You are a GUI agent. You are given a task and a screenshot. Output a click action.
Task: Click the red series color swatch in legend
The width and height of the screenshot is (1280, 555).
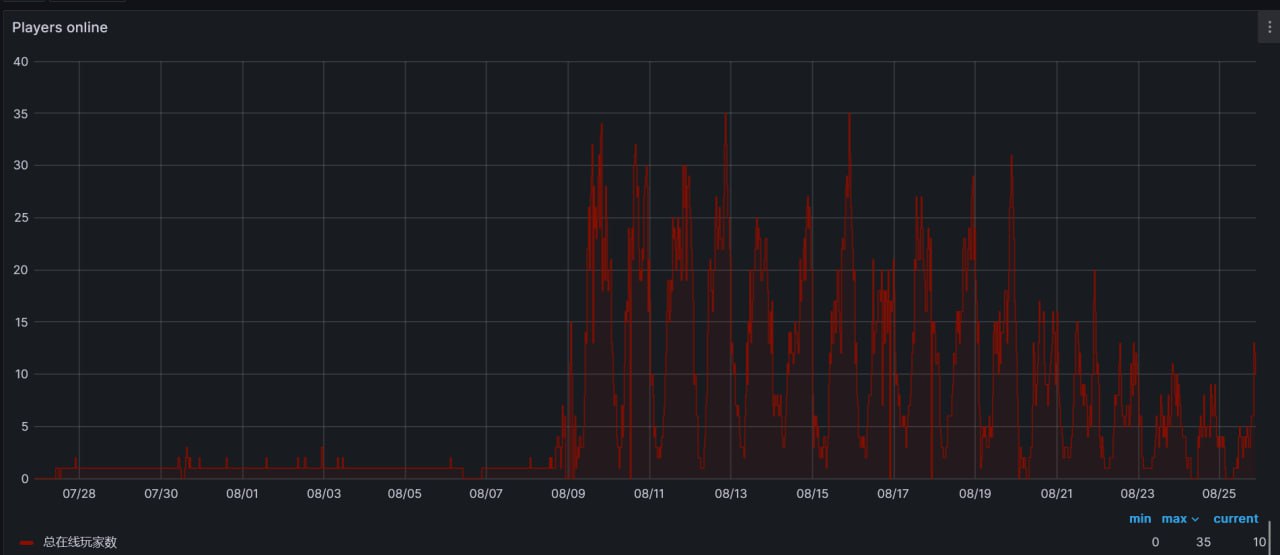pos(26,542)
